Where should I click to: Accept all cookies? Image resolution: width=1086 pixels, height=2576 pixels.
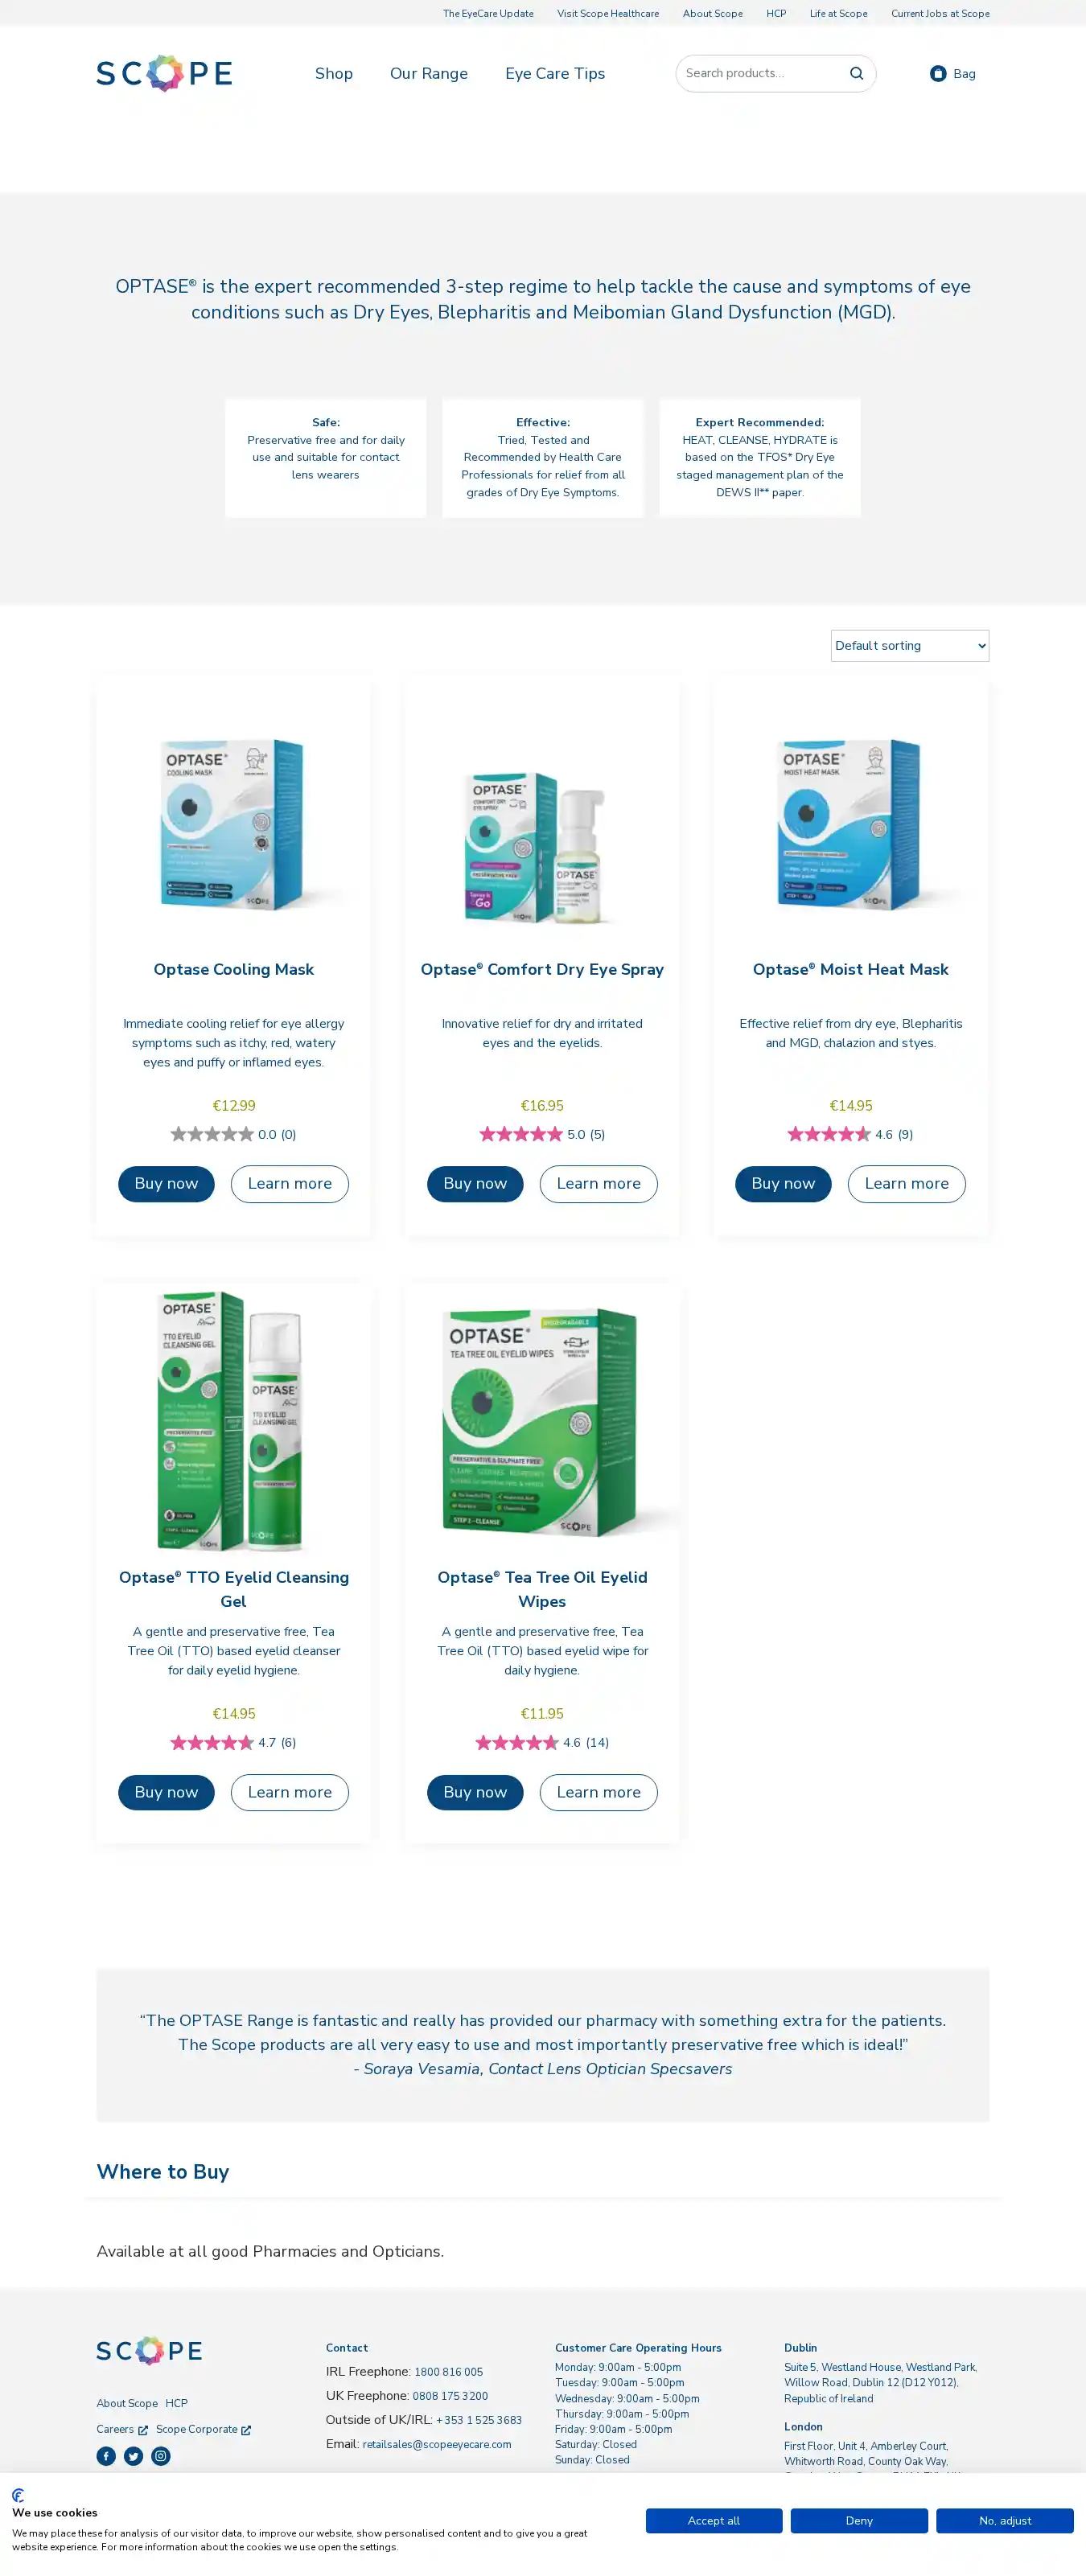pyautogui.click(x=713, y=2520)
